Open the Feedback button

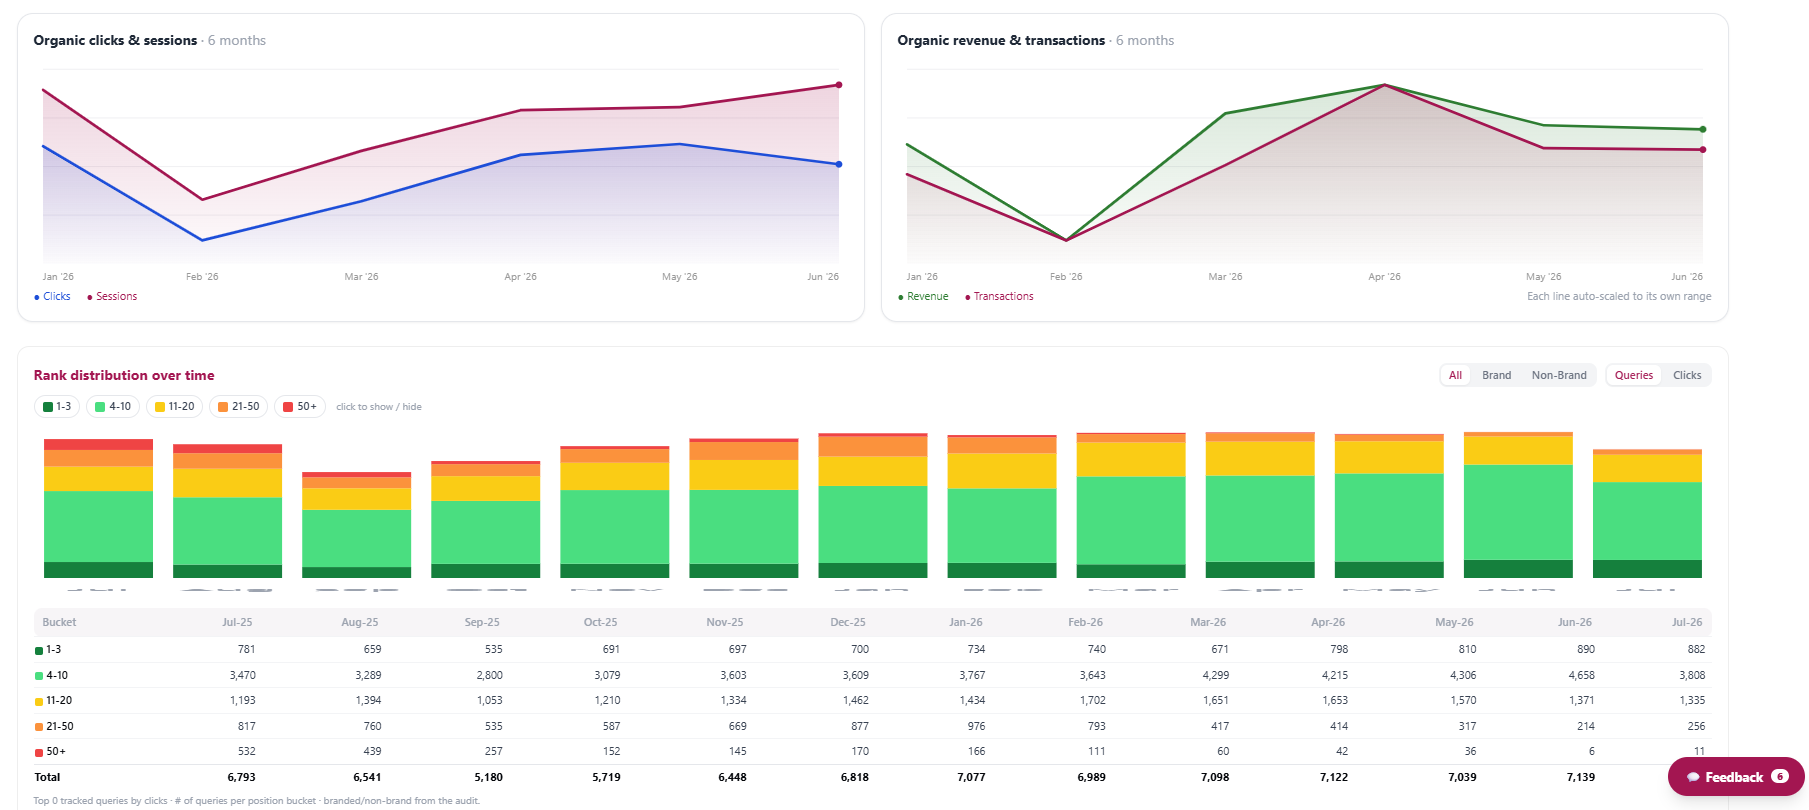click(1736, 777)
